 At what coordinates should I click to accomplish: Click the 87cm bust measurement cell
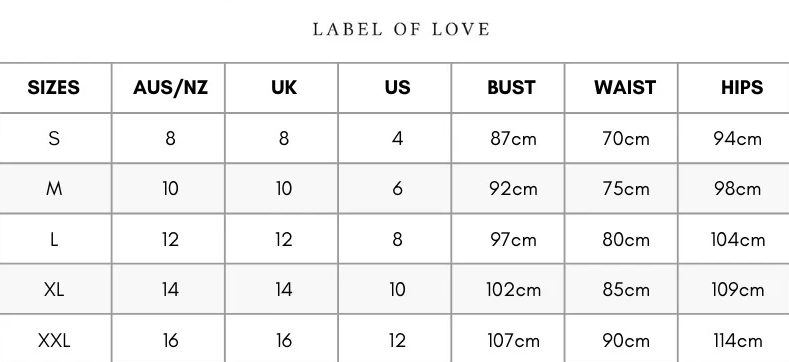pyautogui.click(x=513, y=138)
